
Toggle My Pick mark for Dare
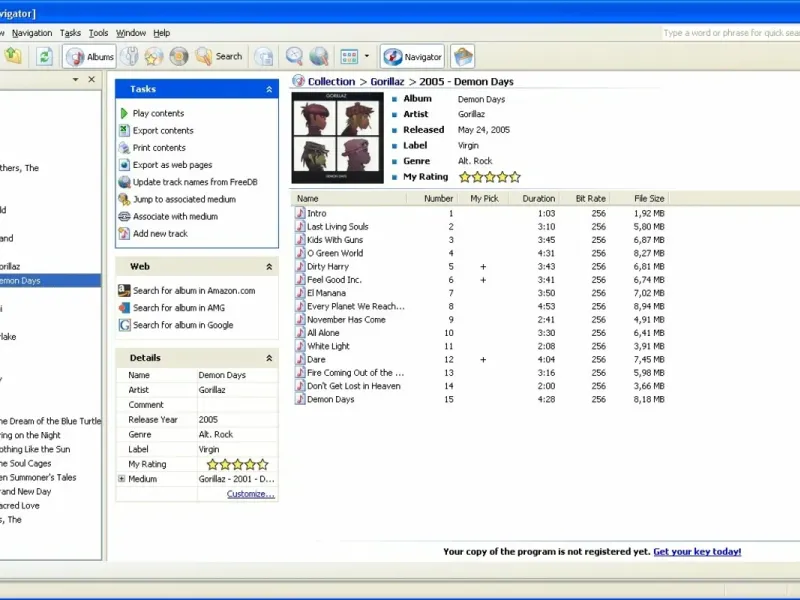(483, 360)
